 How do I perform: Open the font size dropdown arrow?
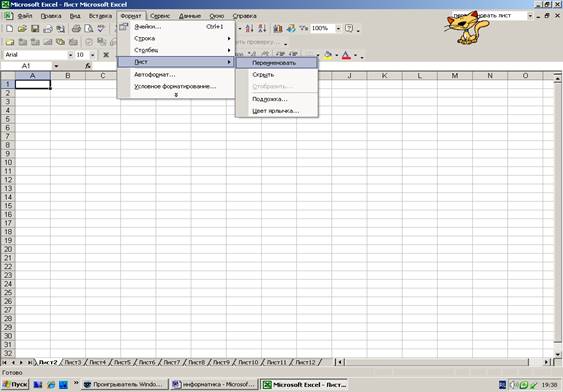pos(93,55)
